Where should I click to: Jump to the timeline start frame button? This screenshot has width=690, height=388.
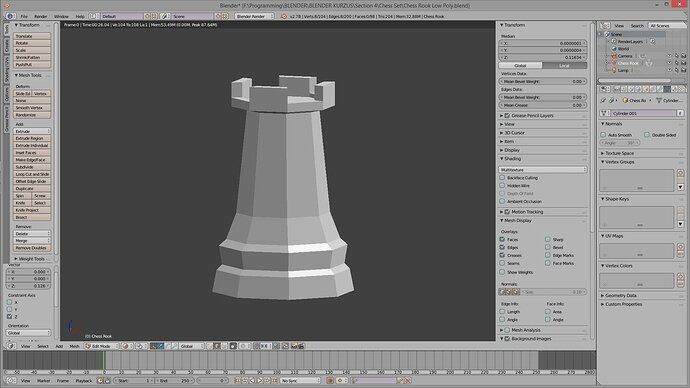pos(238,381)
